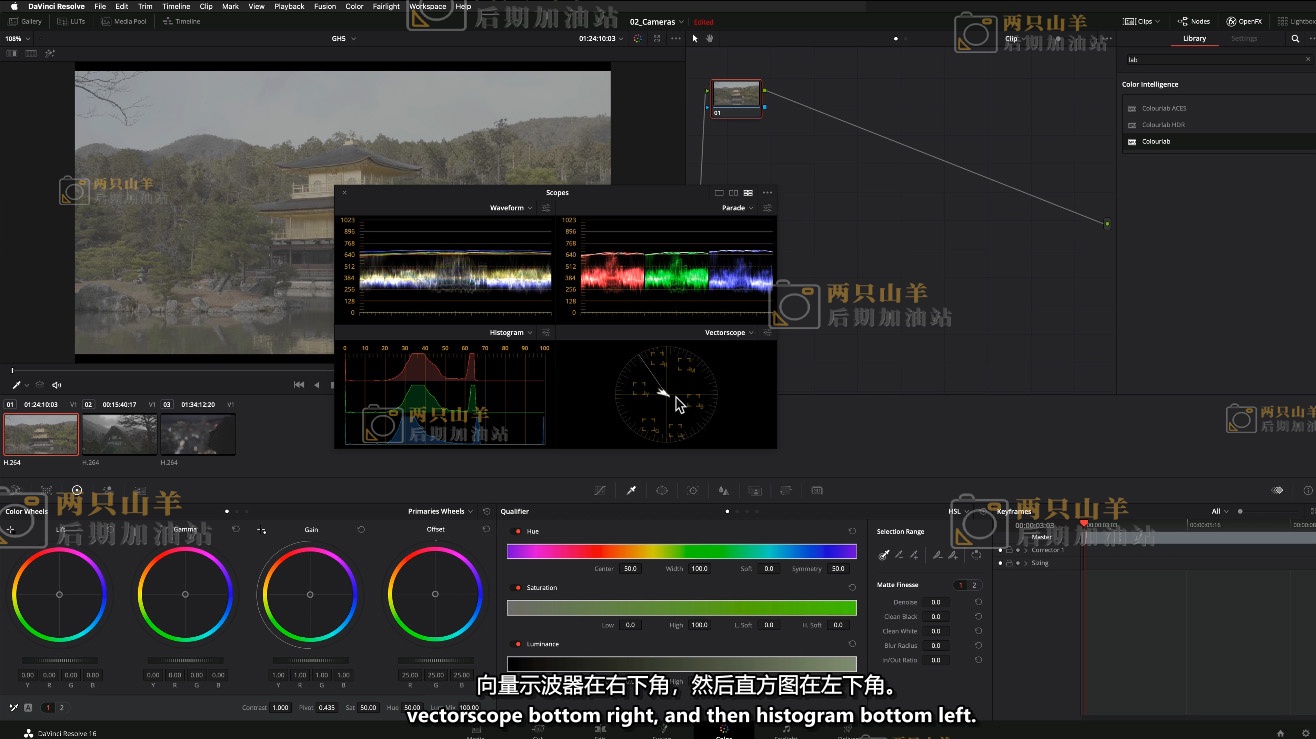The width and height of the screenshot is (1316, 739).
Task: Toggle the Luminance qualifier switch
Action: click(518, 644)
